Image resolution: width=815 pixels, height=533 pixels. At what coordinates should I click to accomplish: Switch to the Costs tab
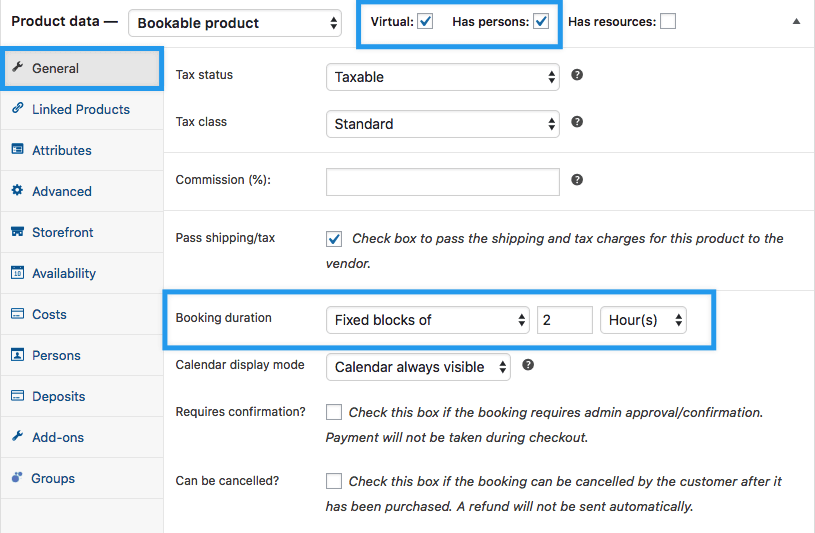click(49, 314)
